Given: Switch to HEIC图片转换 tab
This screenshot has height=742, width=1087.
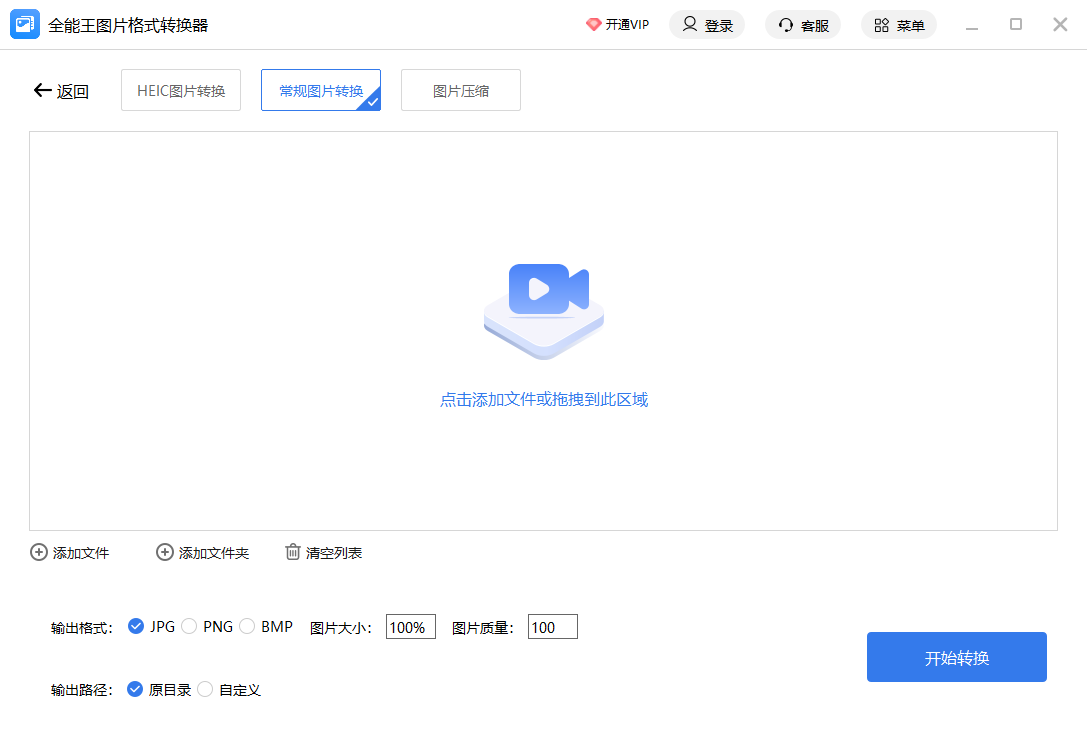Looking at the screenshot, I should coord(181,90).
